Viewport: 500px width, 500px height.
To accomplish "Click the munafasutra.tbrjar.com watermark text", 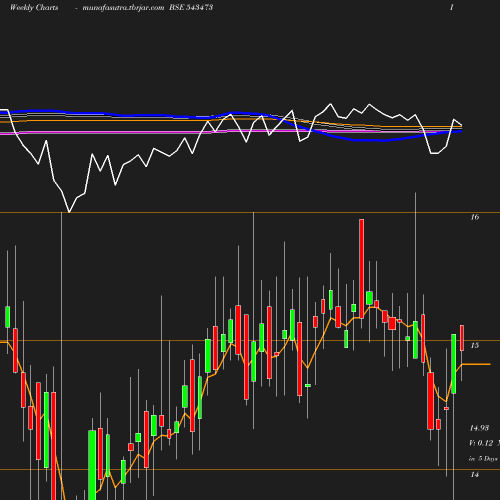I will (123, 8).
